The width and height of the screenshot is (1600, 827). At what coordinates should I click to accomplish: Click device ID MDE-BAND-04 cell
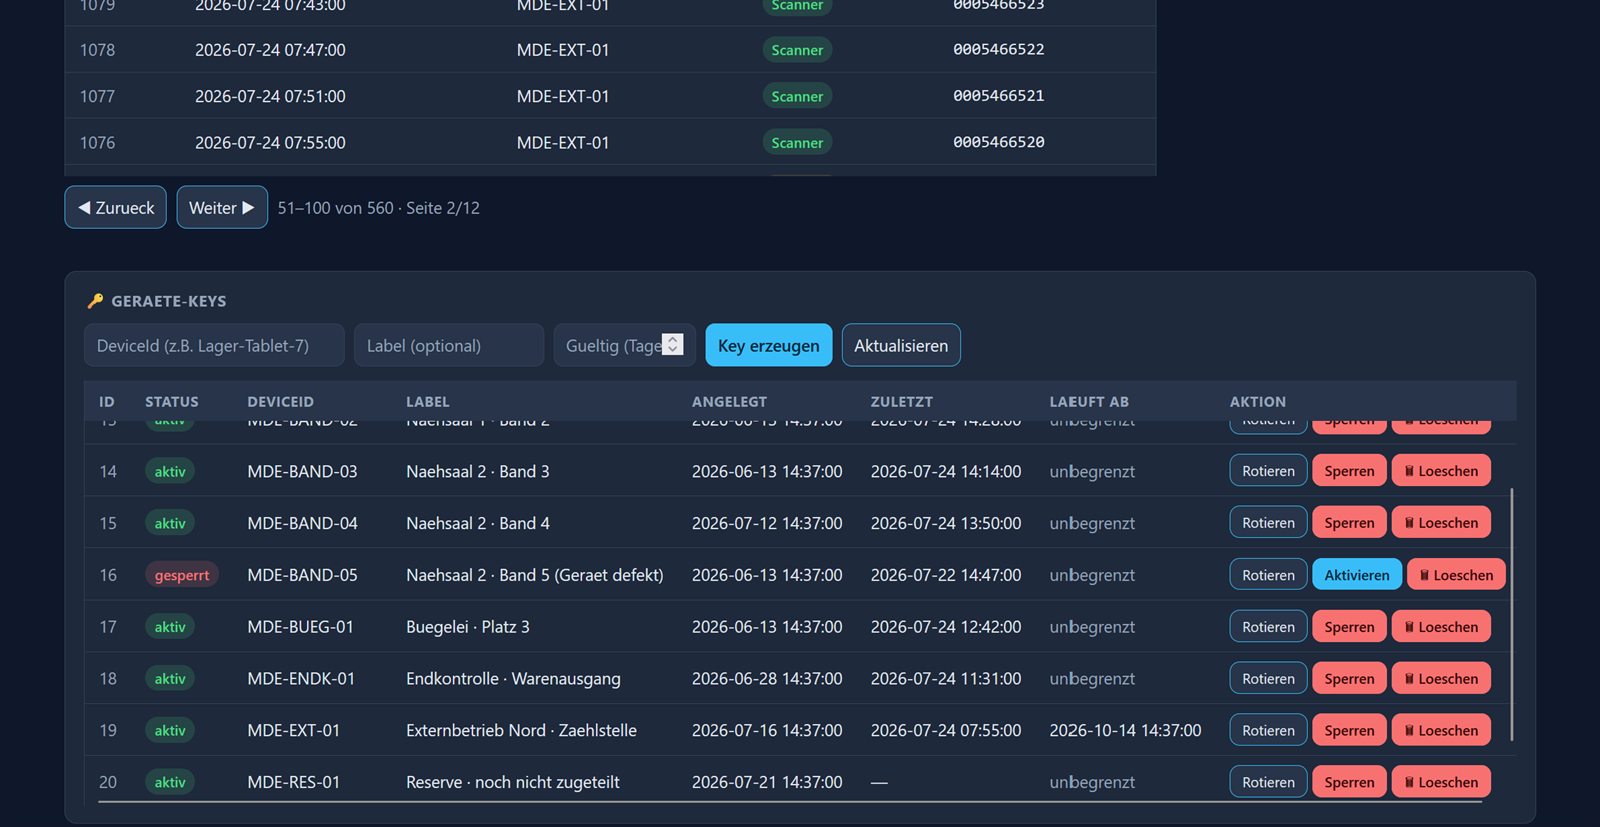click(302, 523)
